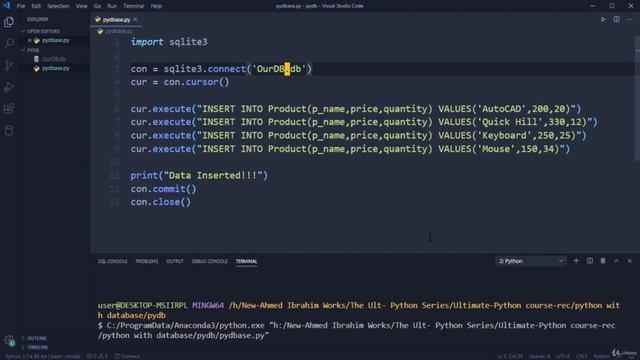Switch to the SQL Console panel tab
640x360 pixels.
point(112,261)
